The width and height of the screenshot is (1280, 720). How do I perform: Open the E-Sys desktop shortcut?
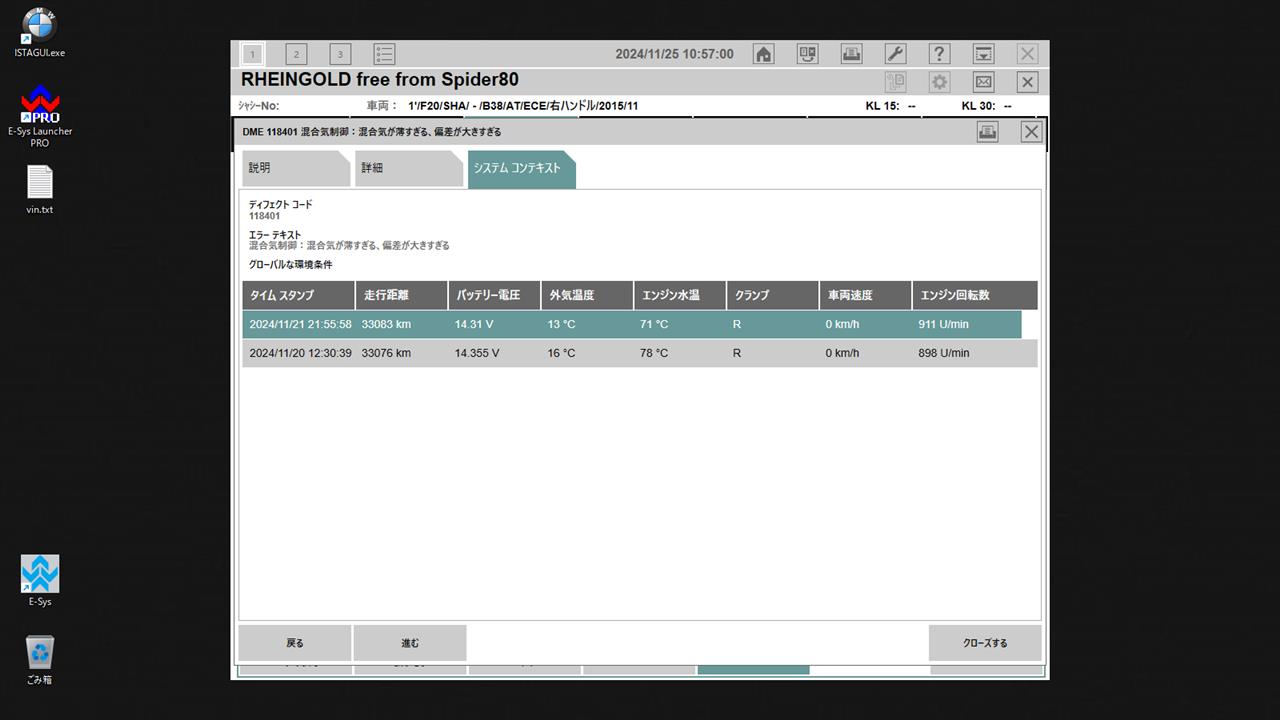(40, 581)
